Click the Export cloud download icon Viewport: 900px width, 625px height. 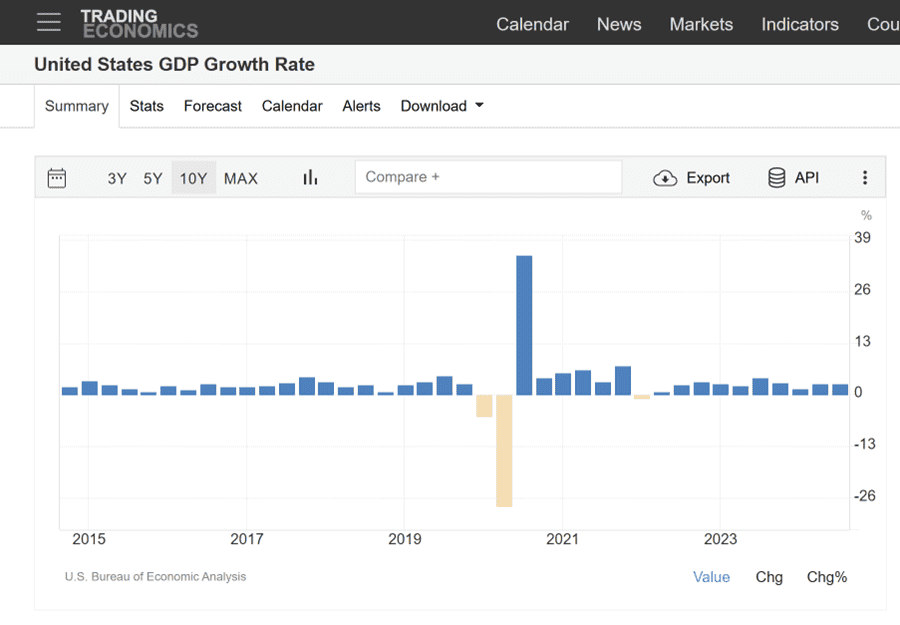coord(665,178)
